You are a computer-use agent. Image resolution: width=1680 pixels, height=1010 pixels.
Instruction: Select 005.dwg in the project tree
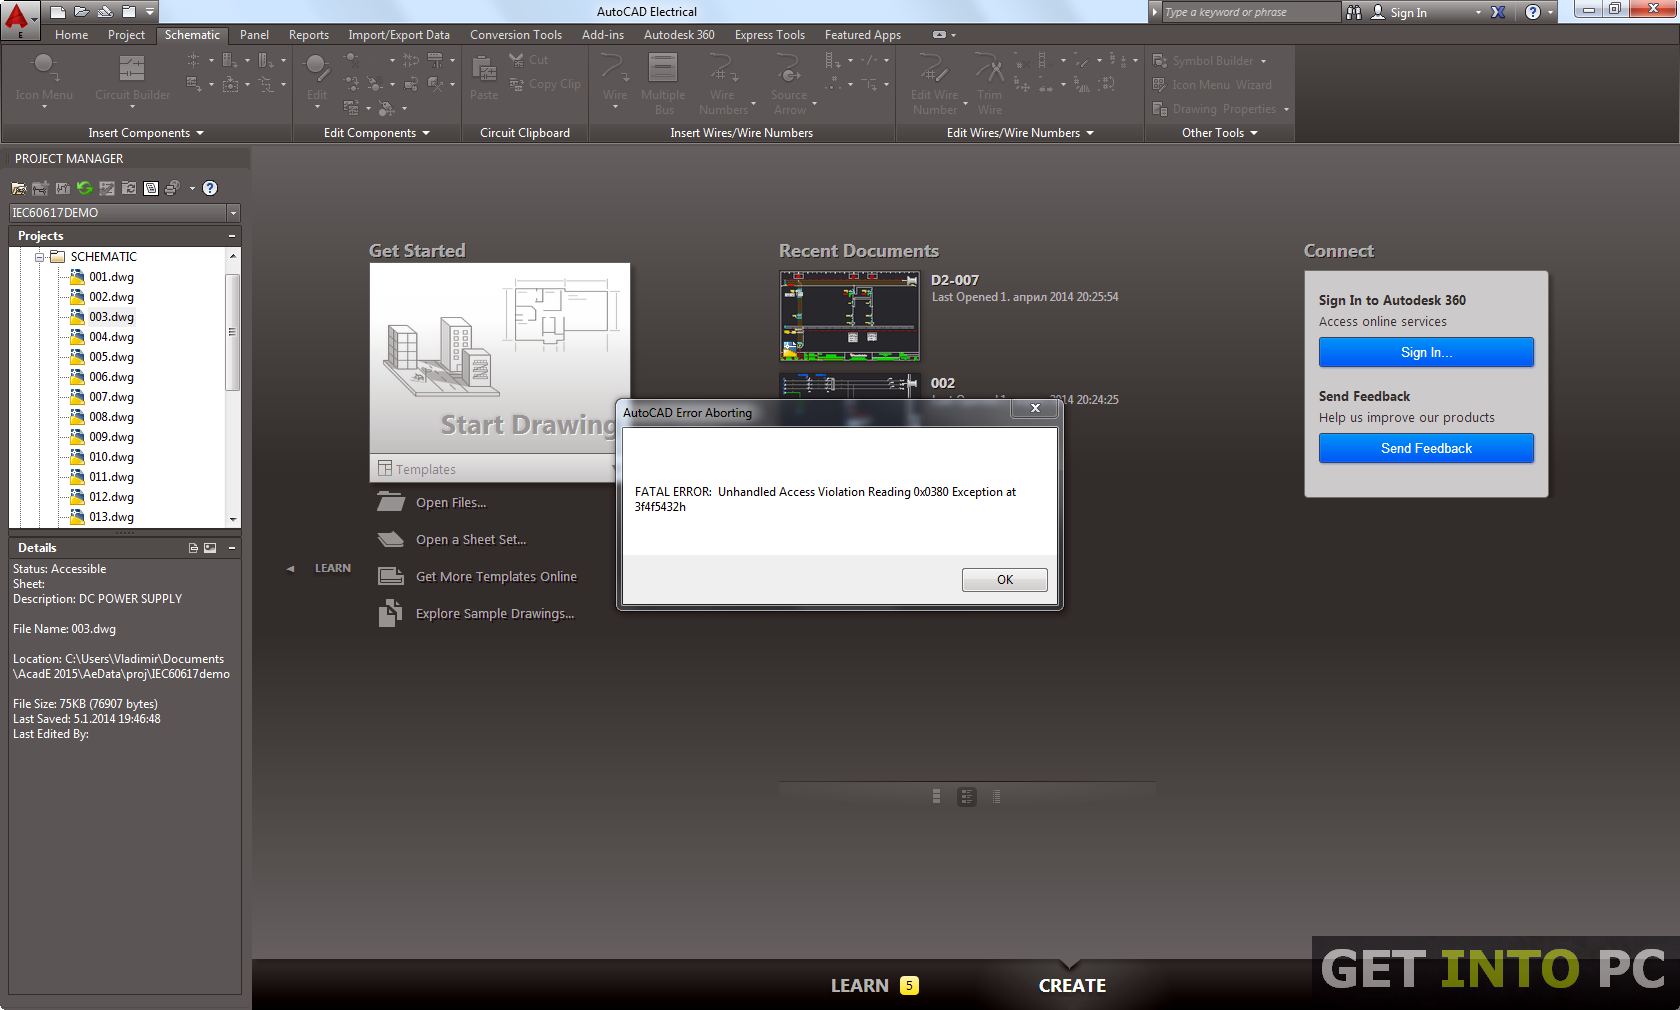(x=111, y=357)
